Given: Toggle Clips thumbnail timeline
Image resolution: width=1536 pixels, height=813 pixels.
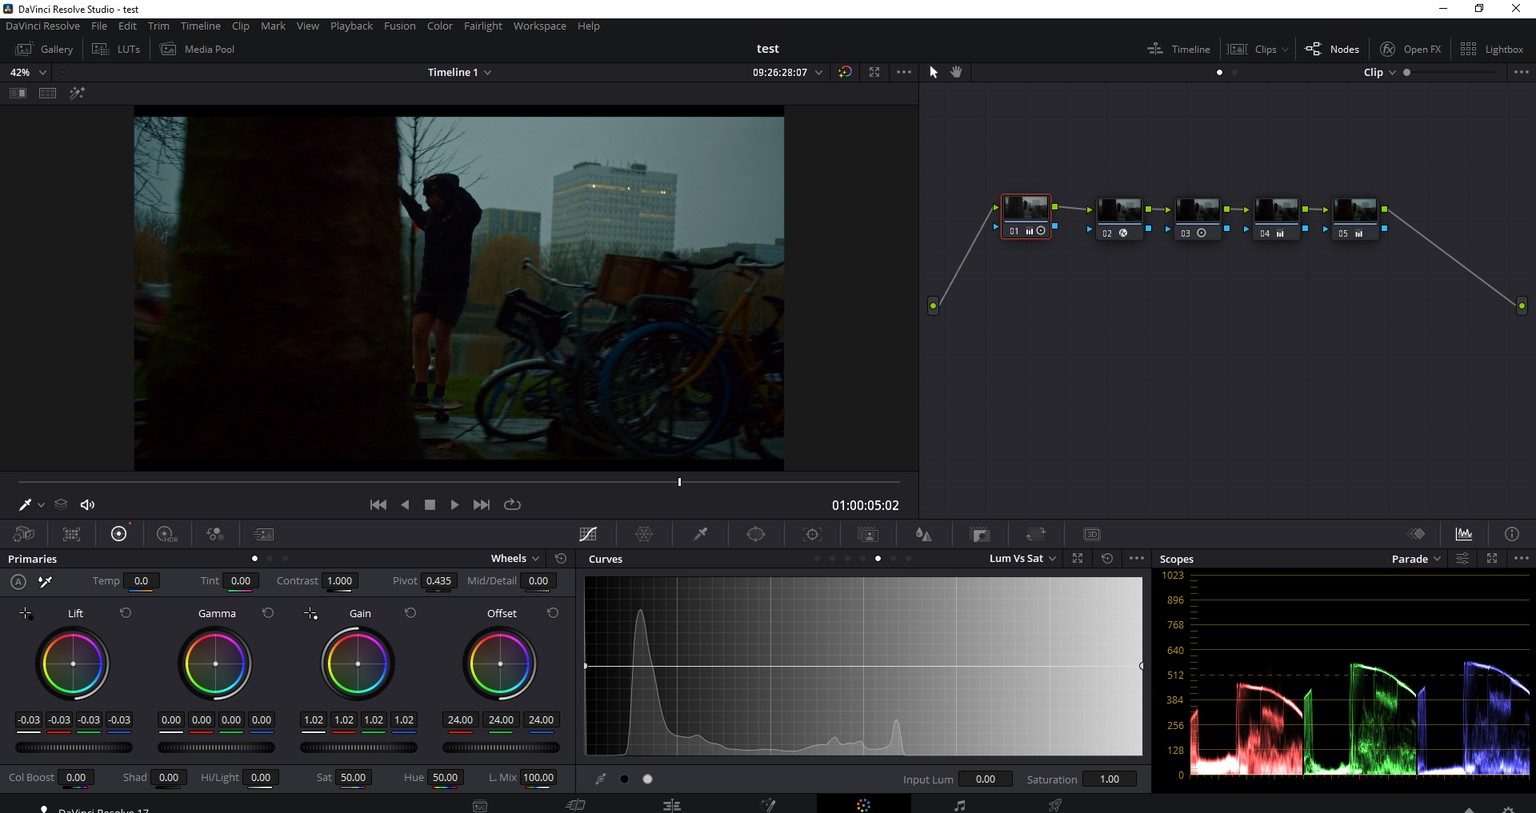Looking at the screenshot, I should coord(1254,49).
